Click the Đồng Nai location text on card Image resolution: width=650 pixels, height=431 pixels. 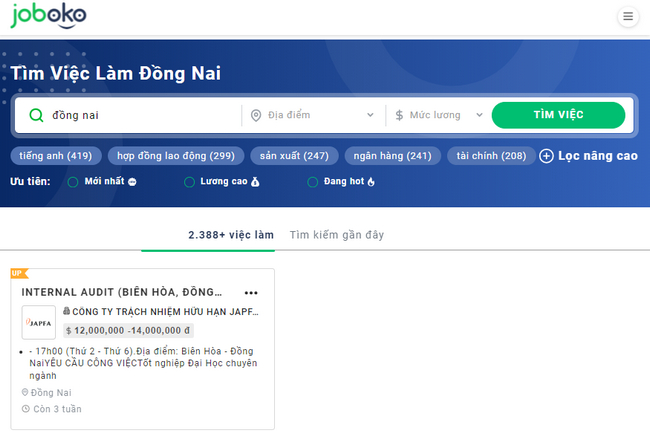(51, 392)
